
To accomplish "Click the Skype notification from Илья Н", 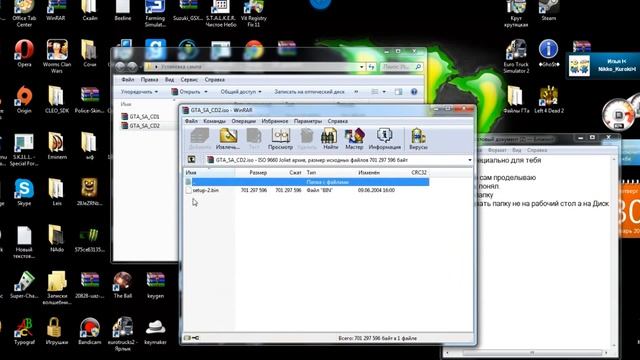I will (x=603, y=65).
